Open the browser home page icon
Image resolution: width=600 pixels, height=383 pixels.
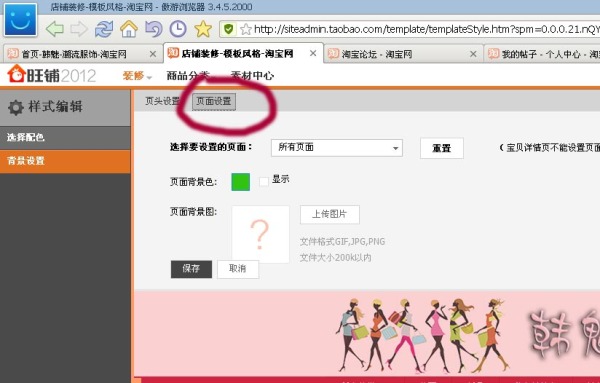[129, 29]
